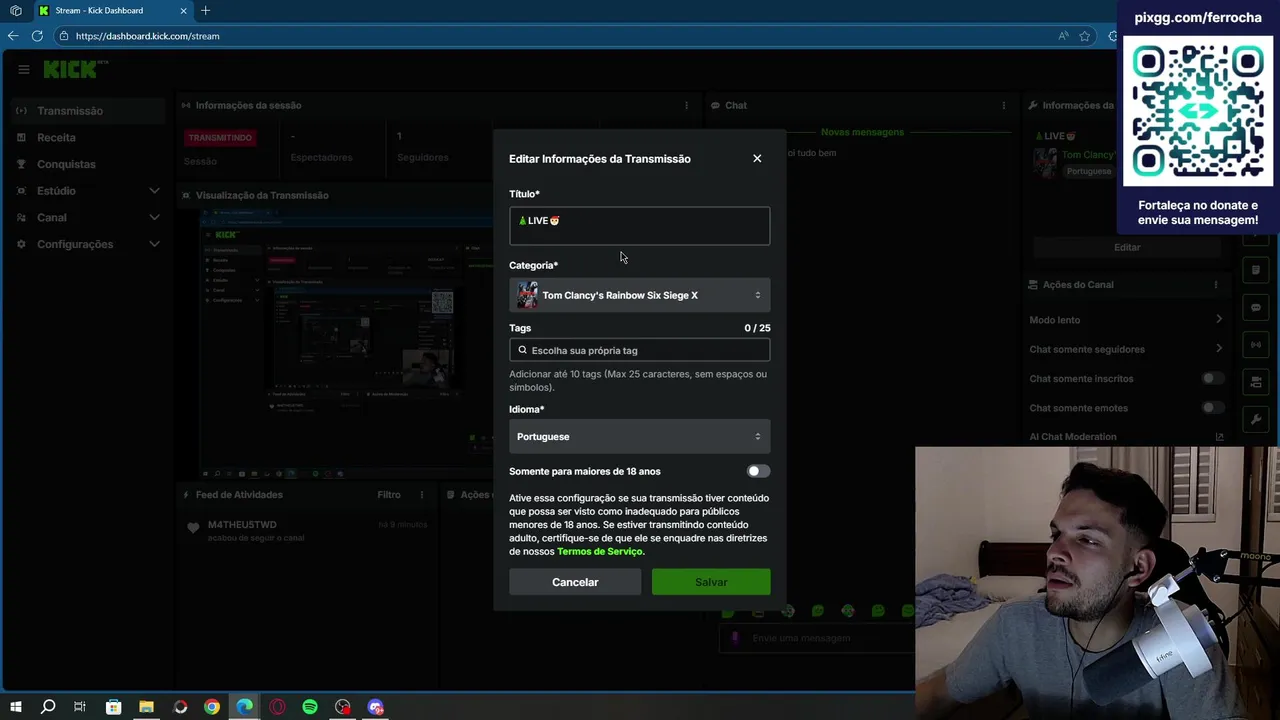Click the green Salvar button
This screenshot has height=720, width=1280.
pyautogui.click(x=711, y=582)
